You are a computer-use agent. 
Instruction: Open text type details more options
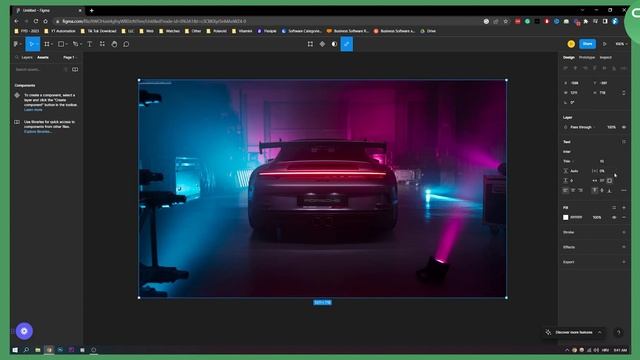click(624, 190)
